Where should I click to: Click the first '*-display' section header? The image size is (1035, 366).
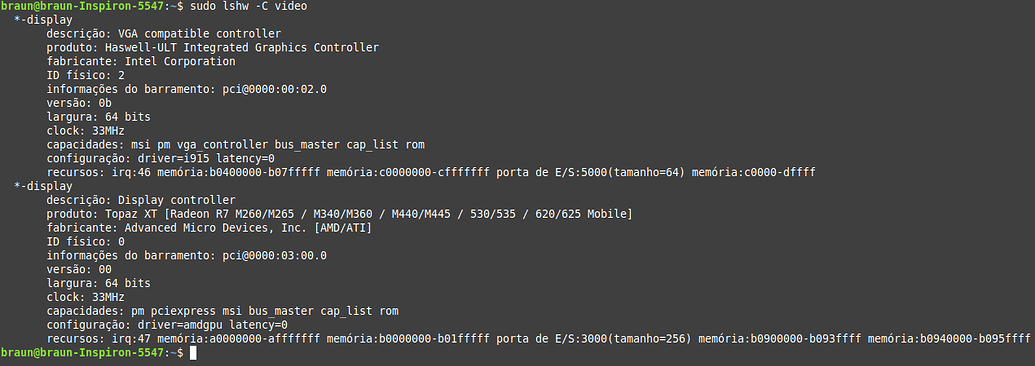point(43,20)
